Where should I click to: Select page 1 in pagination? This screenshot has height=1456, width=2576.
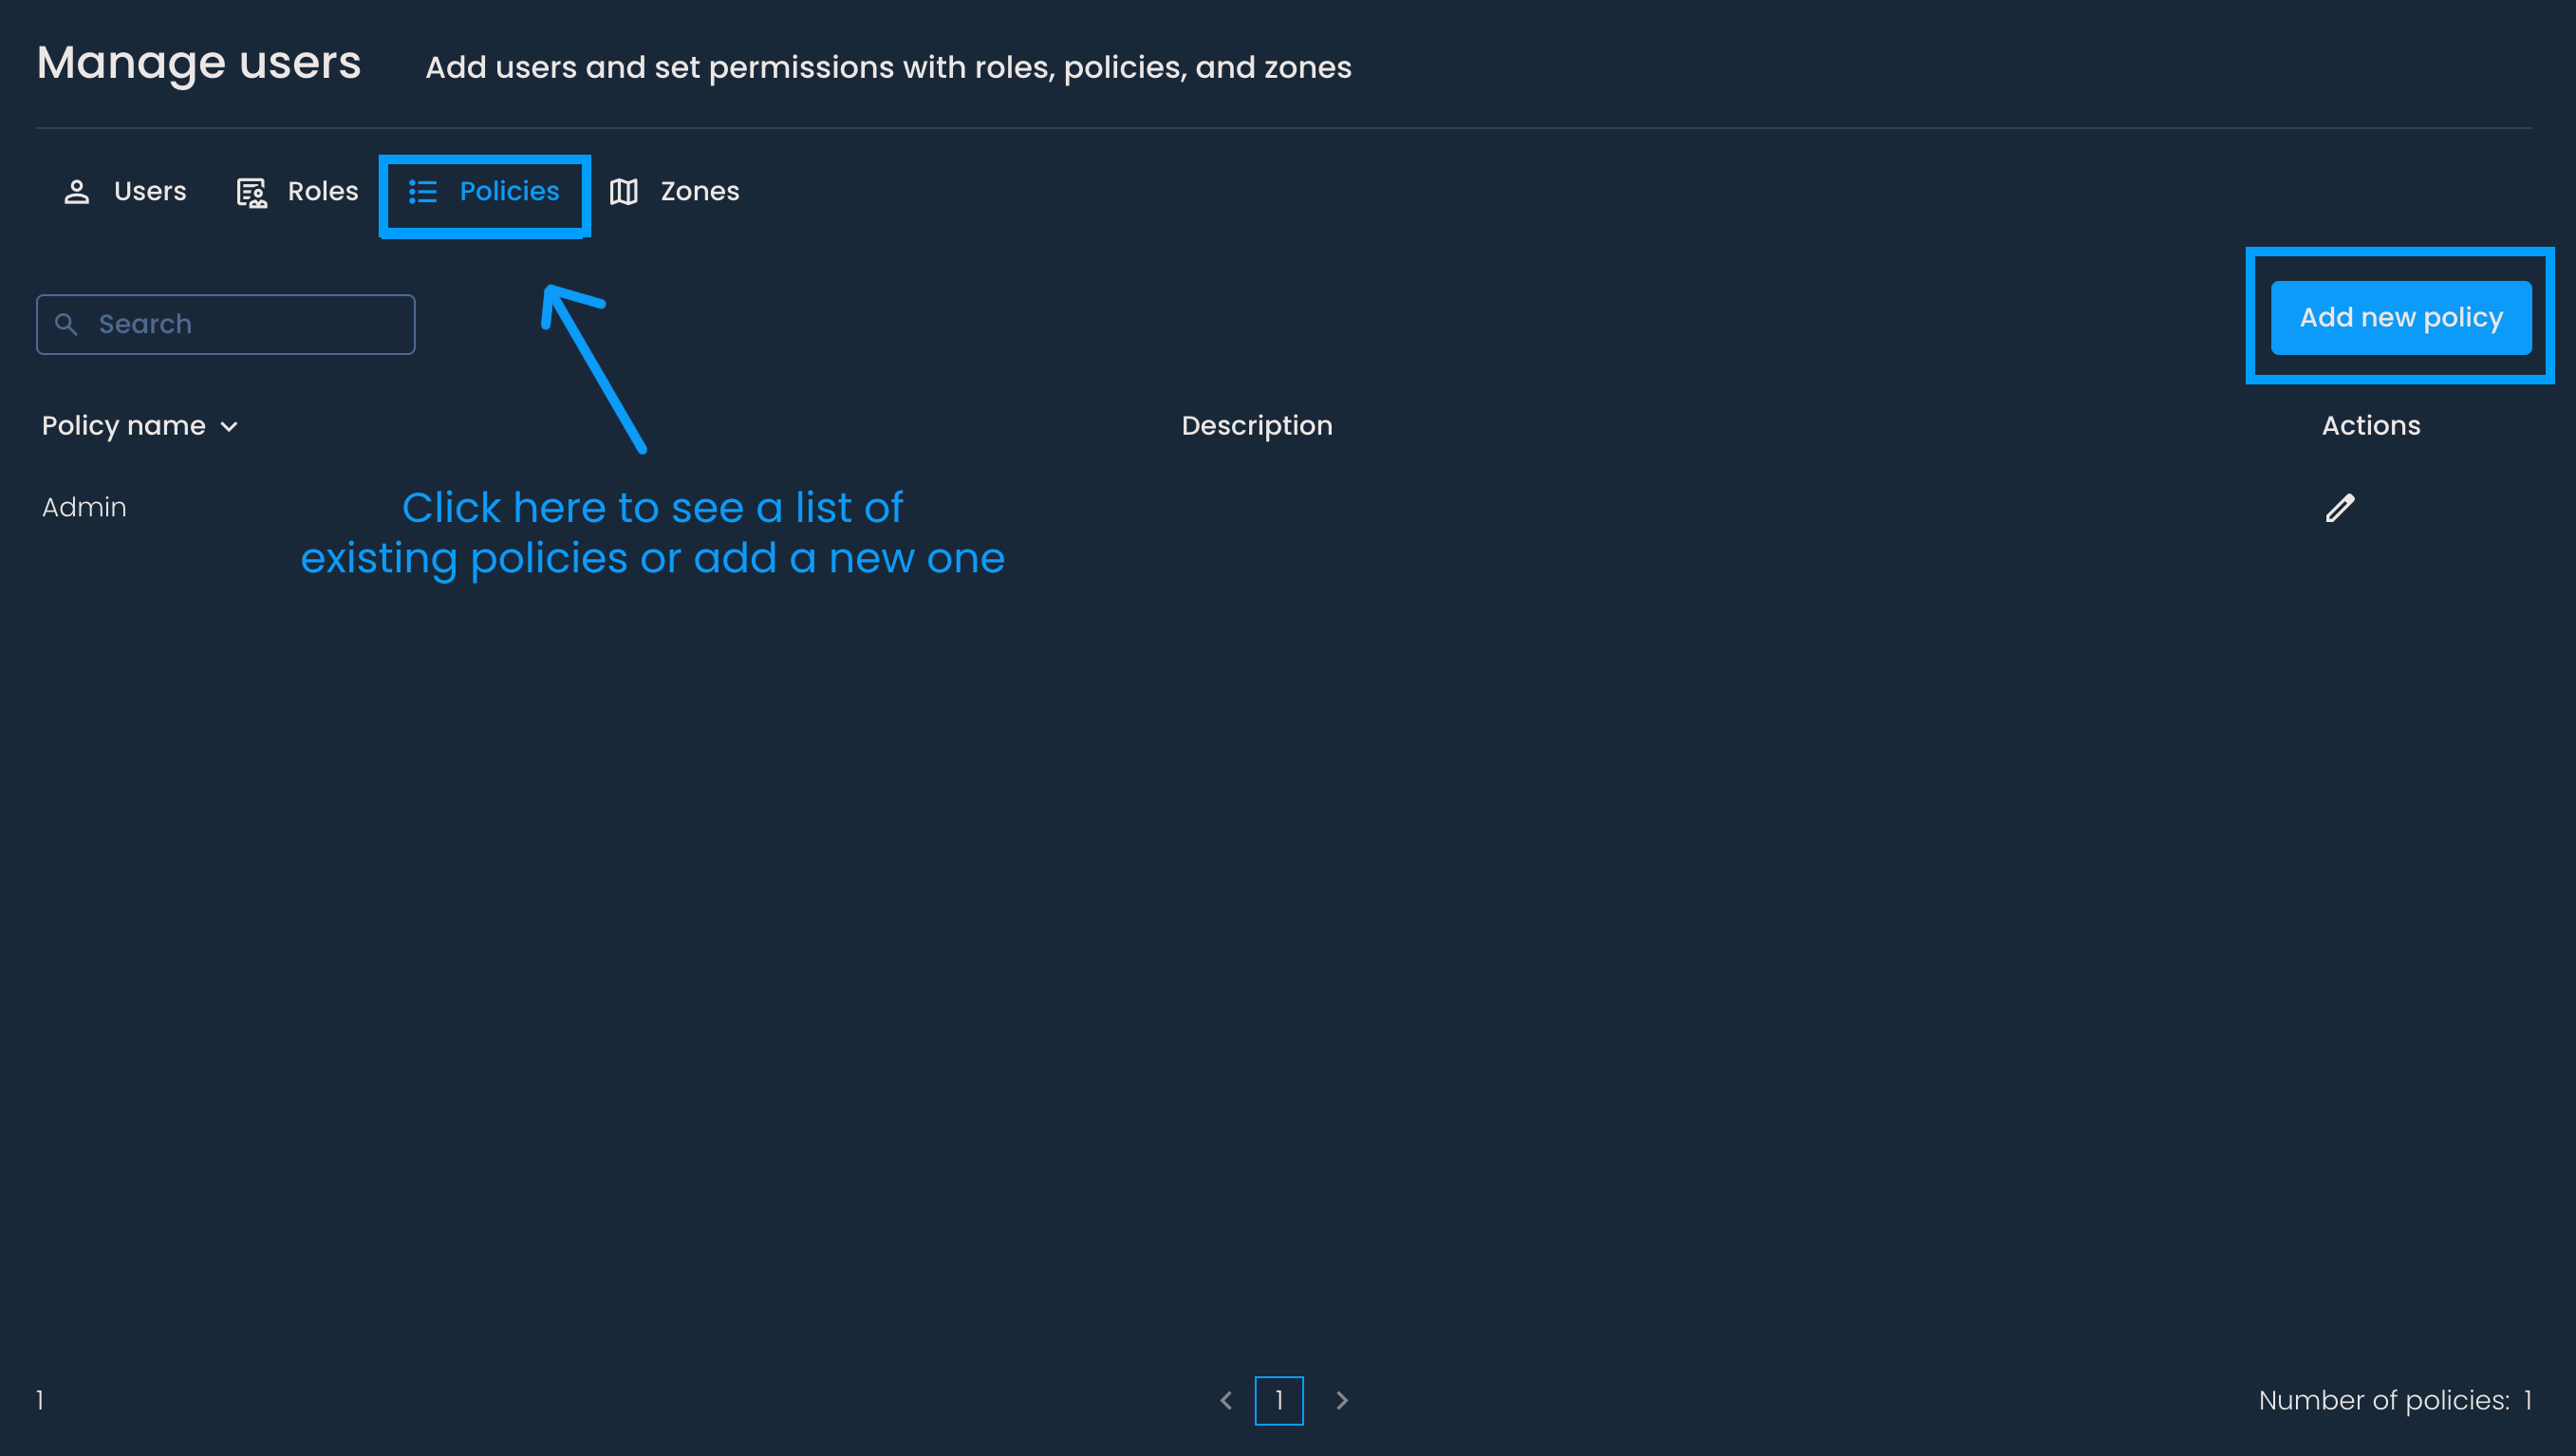pyautogui.click(x=1279, y=1400)
